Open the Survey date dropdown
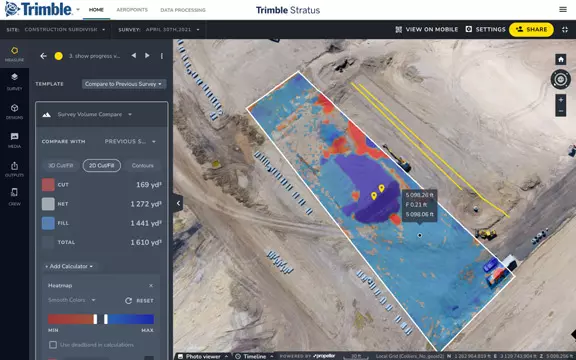Image resolution: width=576 pixels, height=360 pixels. point(173,29)
